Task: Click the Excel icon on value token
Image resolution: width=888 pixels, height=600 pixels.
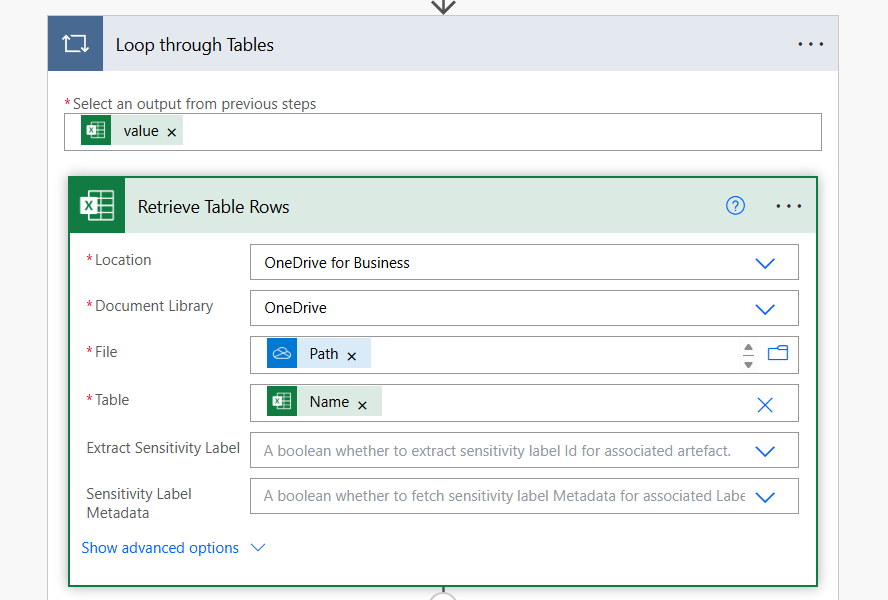Action: [x=96, y=131]
